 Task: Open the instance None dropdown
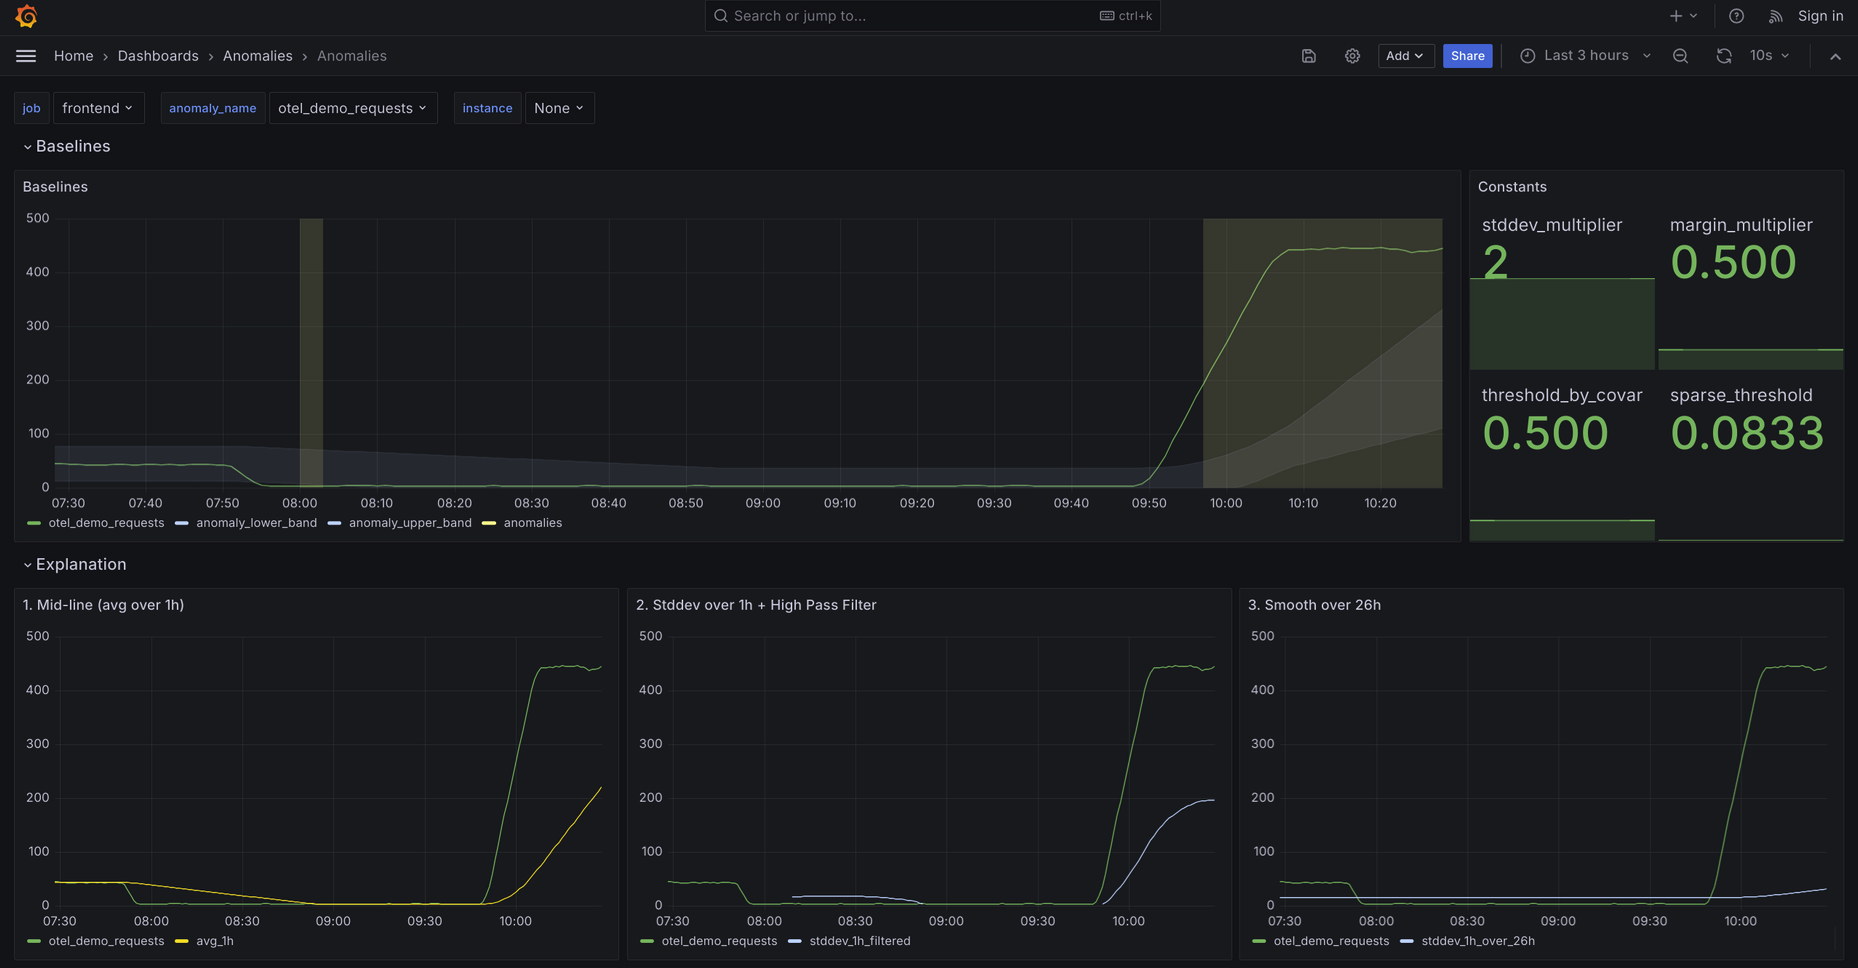click(x=558, y=107)
